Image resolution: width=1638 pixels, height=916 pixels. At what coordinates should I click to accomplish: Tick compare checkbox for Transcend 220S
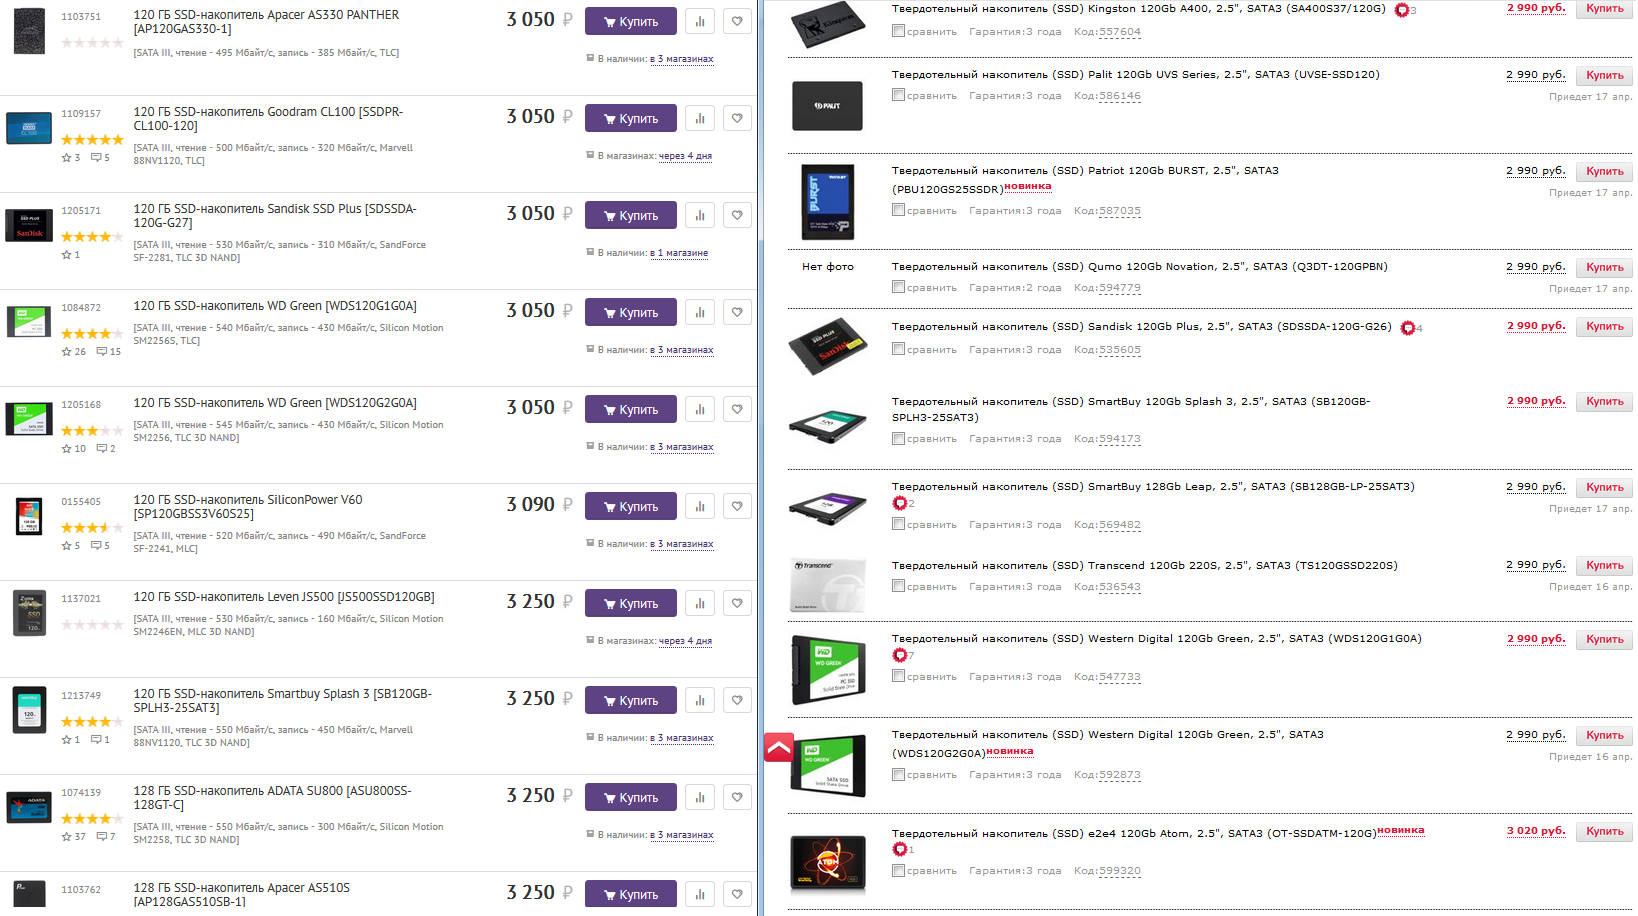(x=898, y=586)
